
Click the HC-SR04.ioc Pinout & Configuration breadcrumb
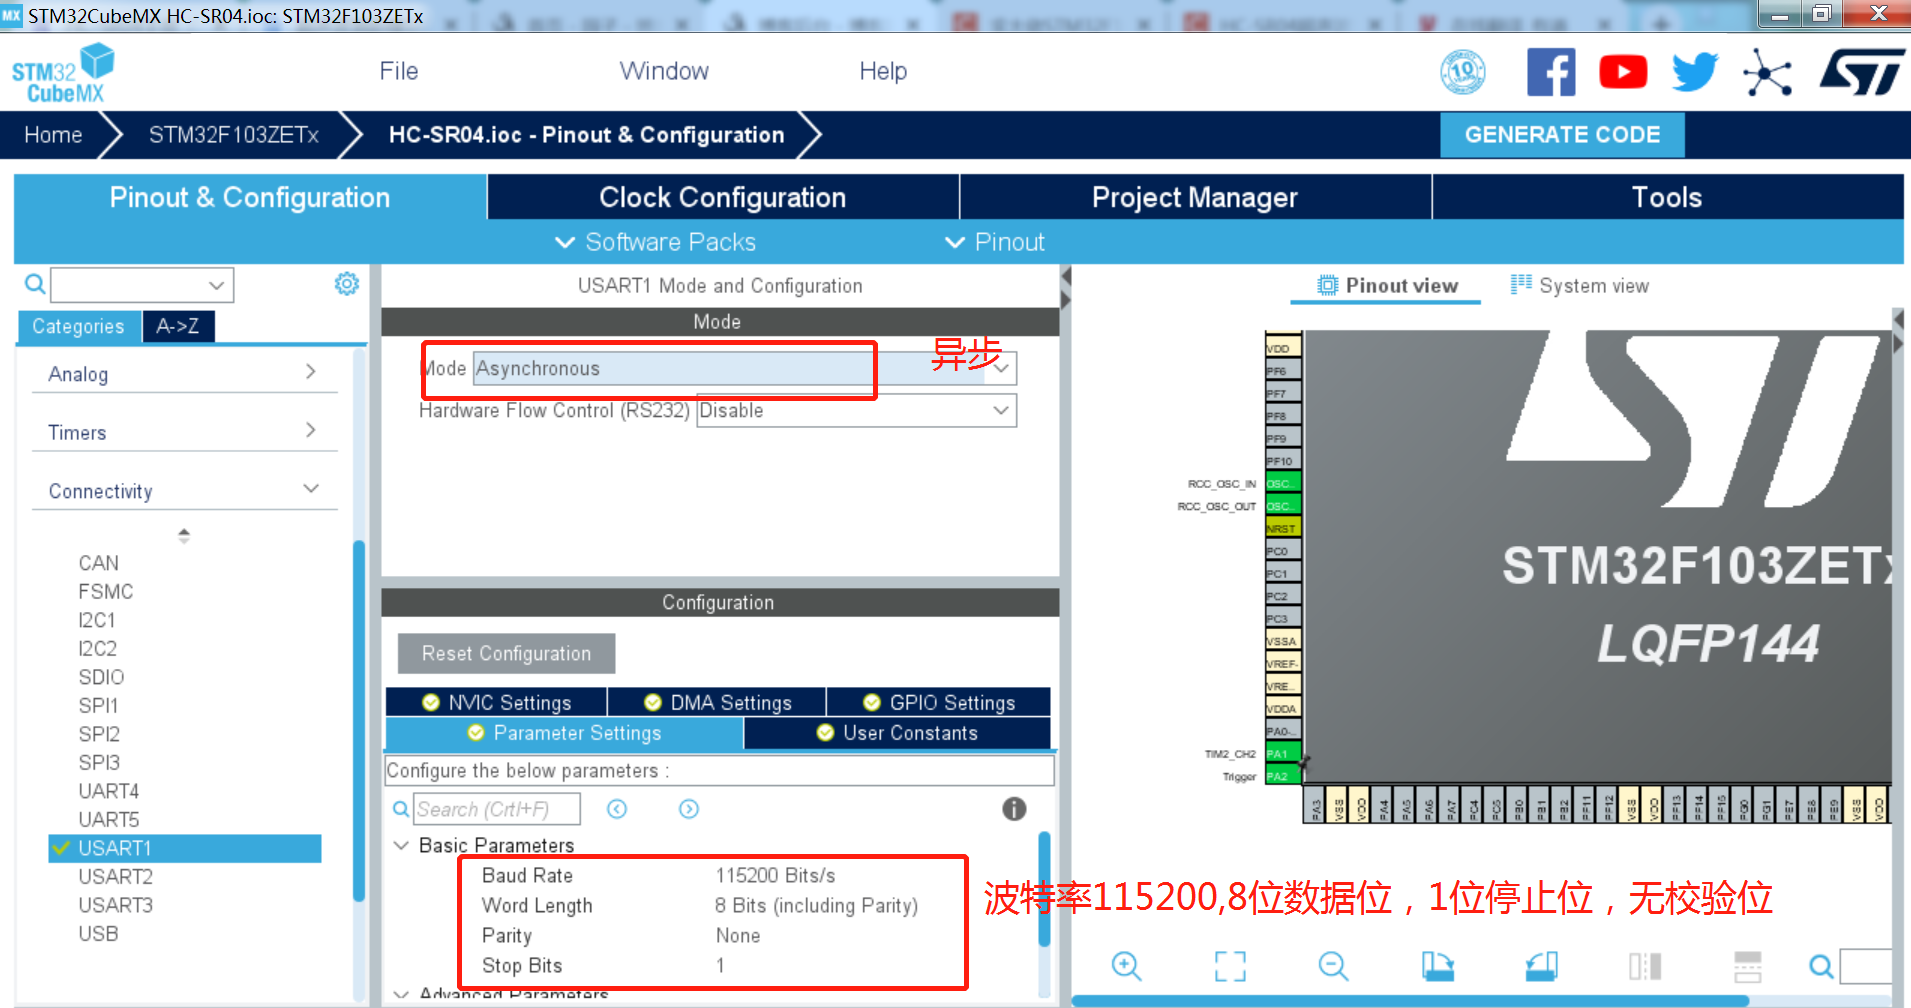coord(586,135)
